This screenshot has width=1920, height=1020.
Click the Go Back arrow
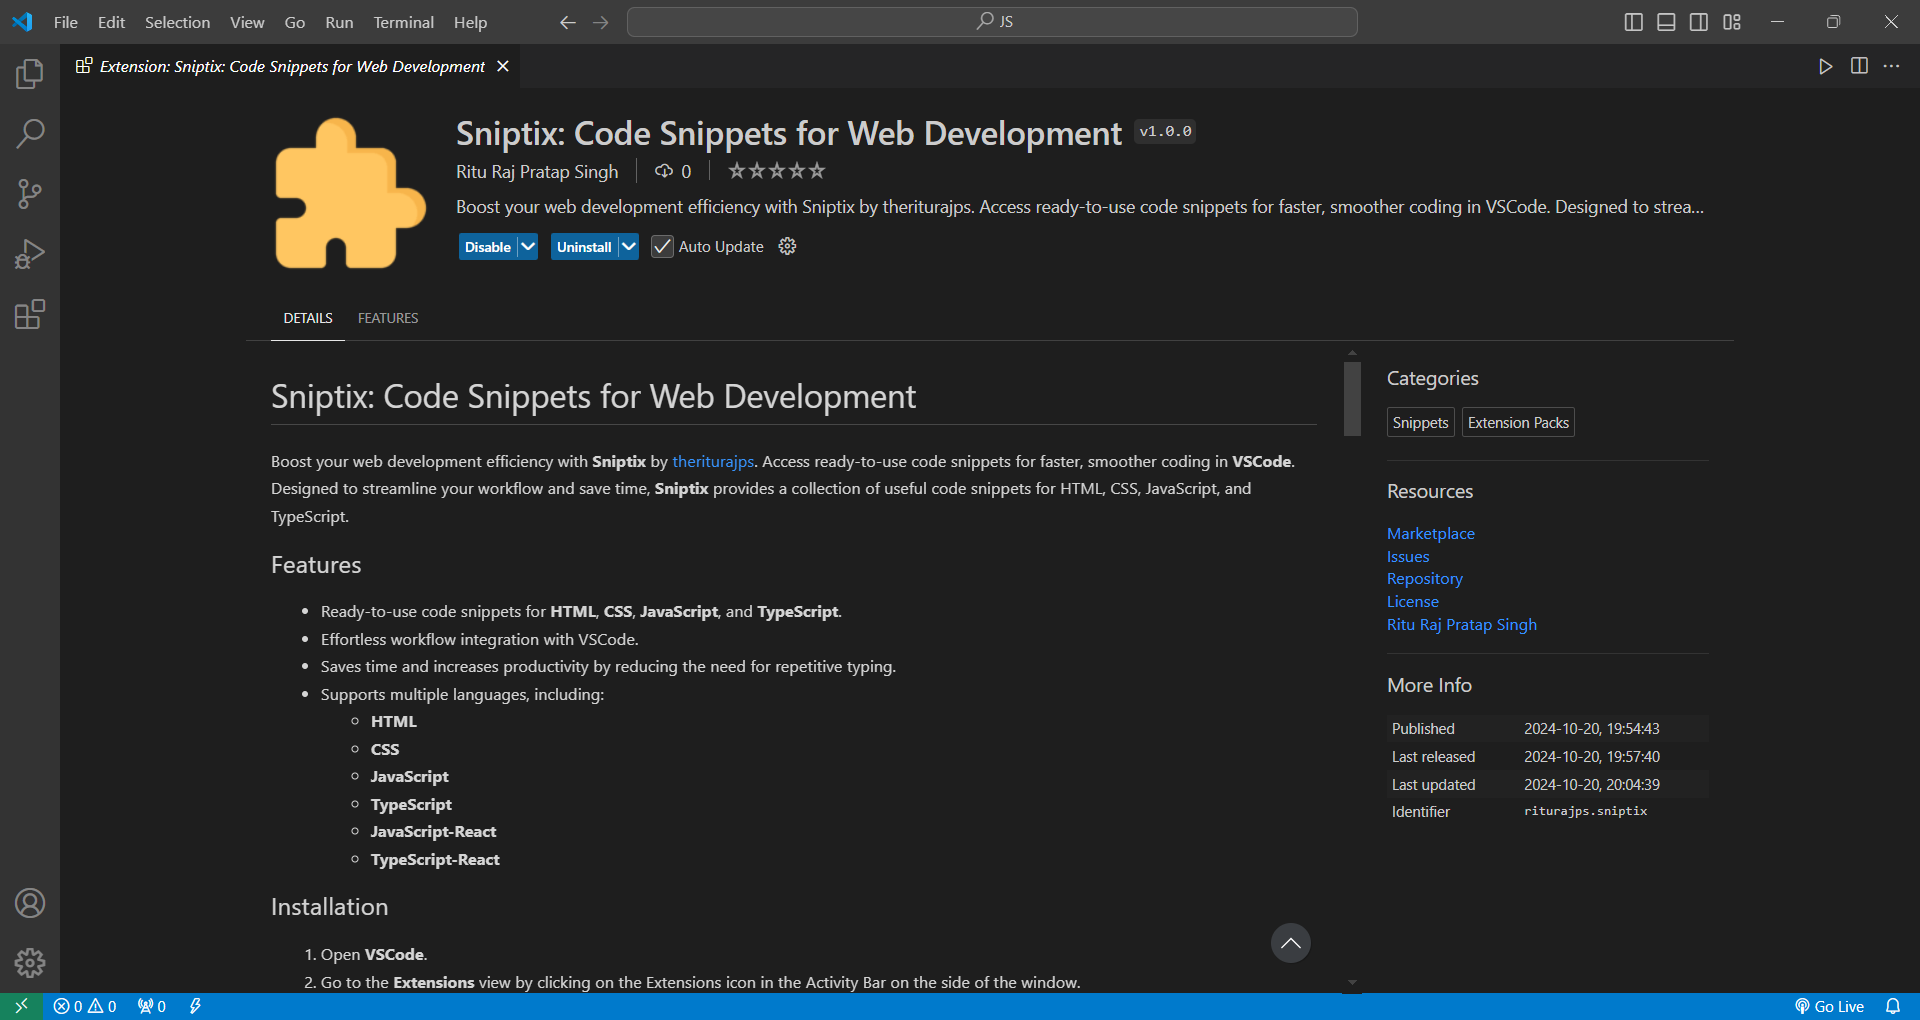click(567, 22)
